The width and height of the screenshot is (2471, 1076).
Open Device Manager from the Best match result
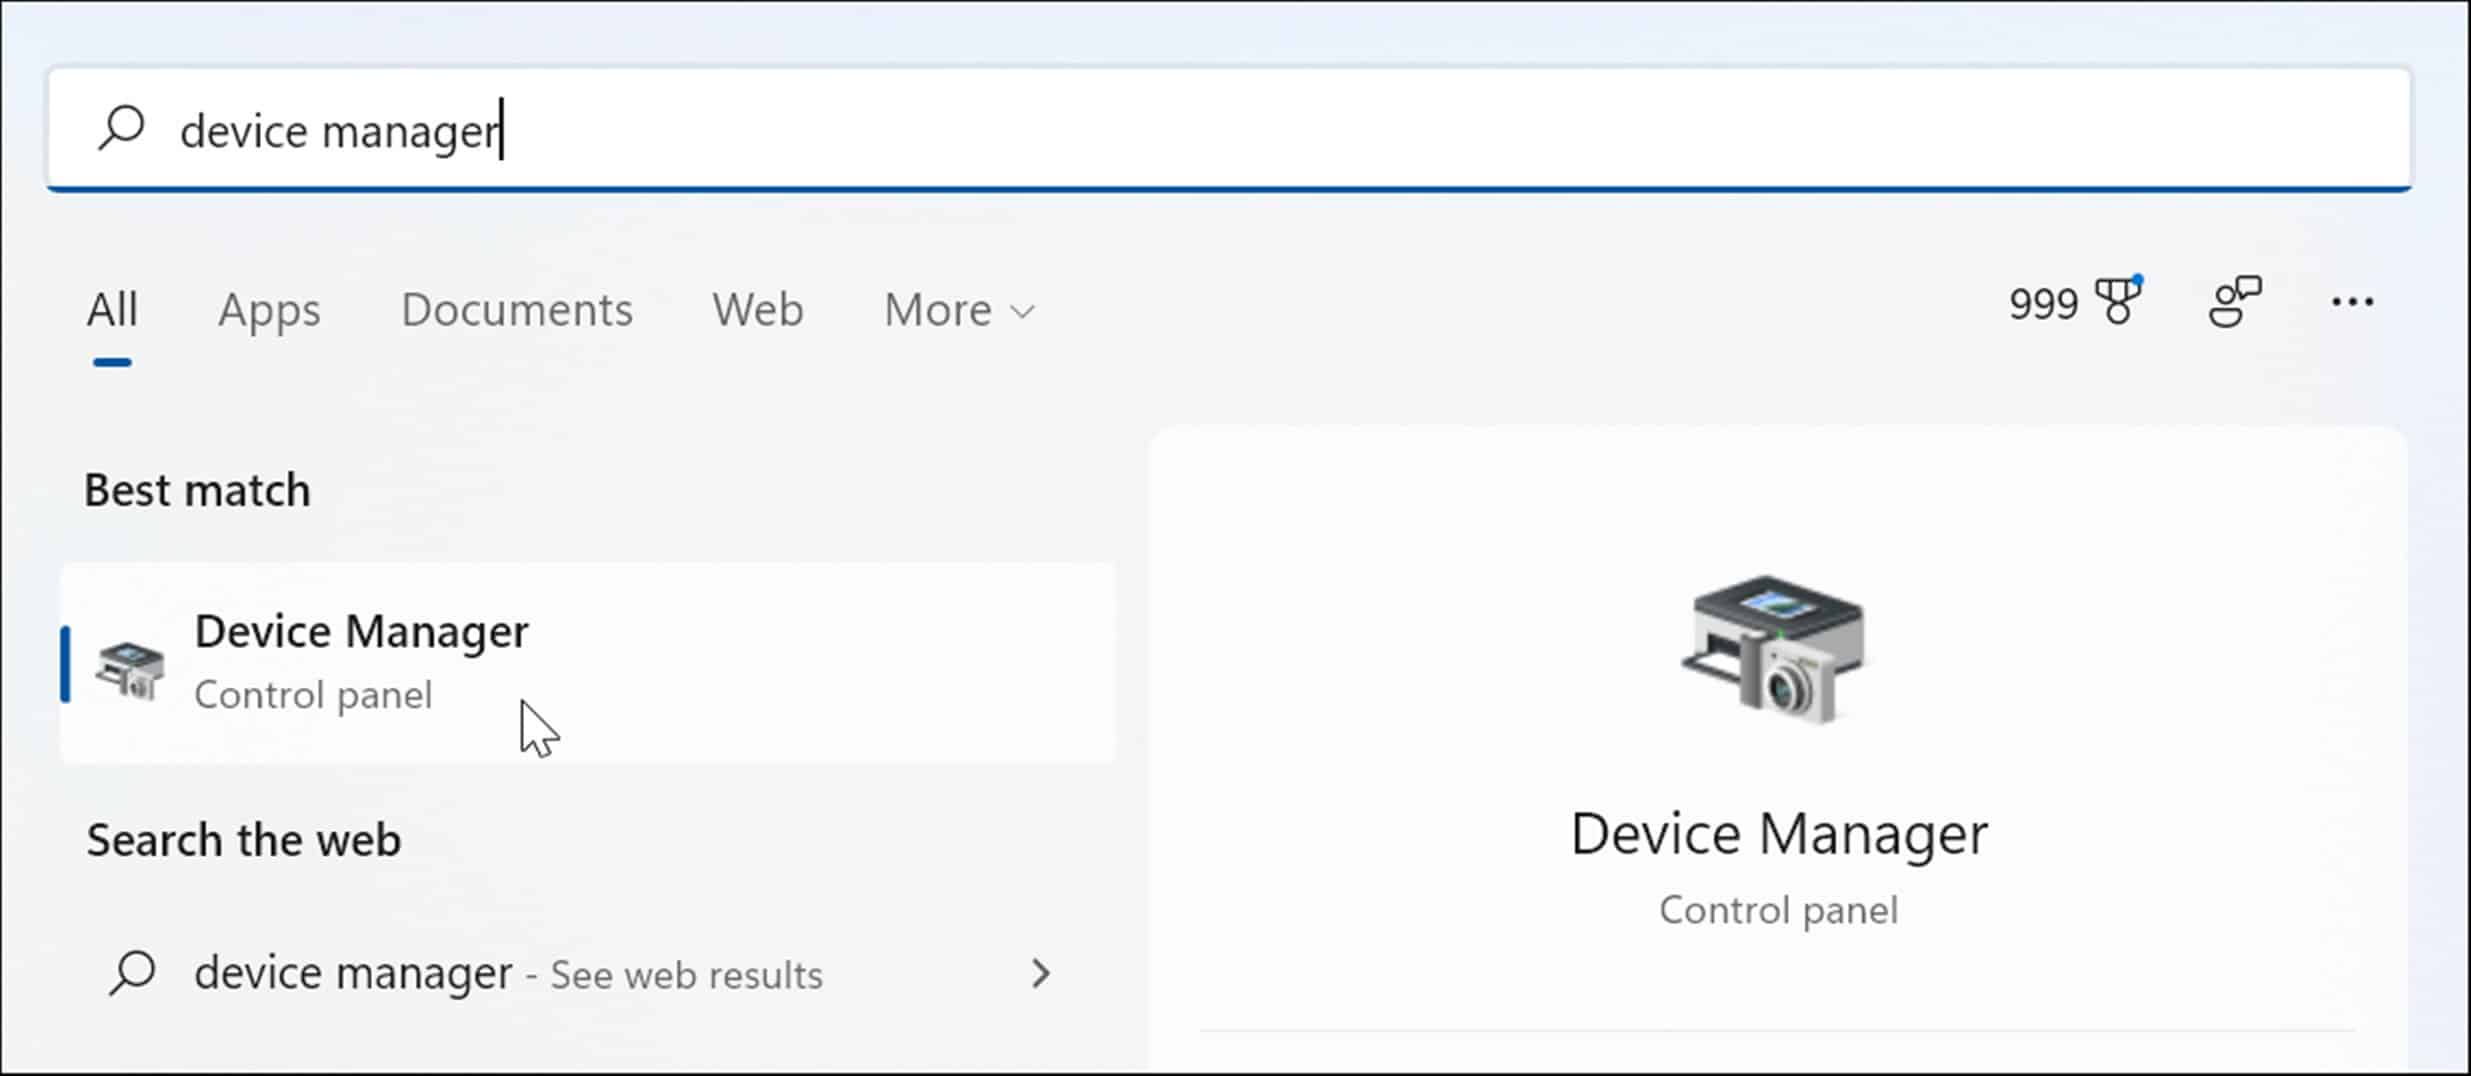click(363, 630)
